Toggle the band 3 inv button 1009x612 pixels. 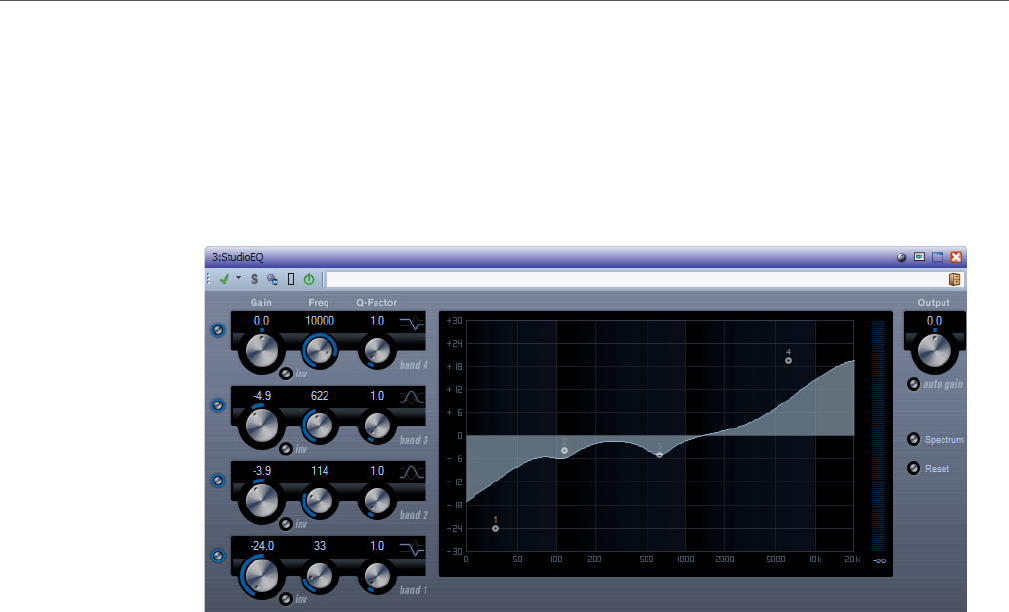[286, 449]
